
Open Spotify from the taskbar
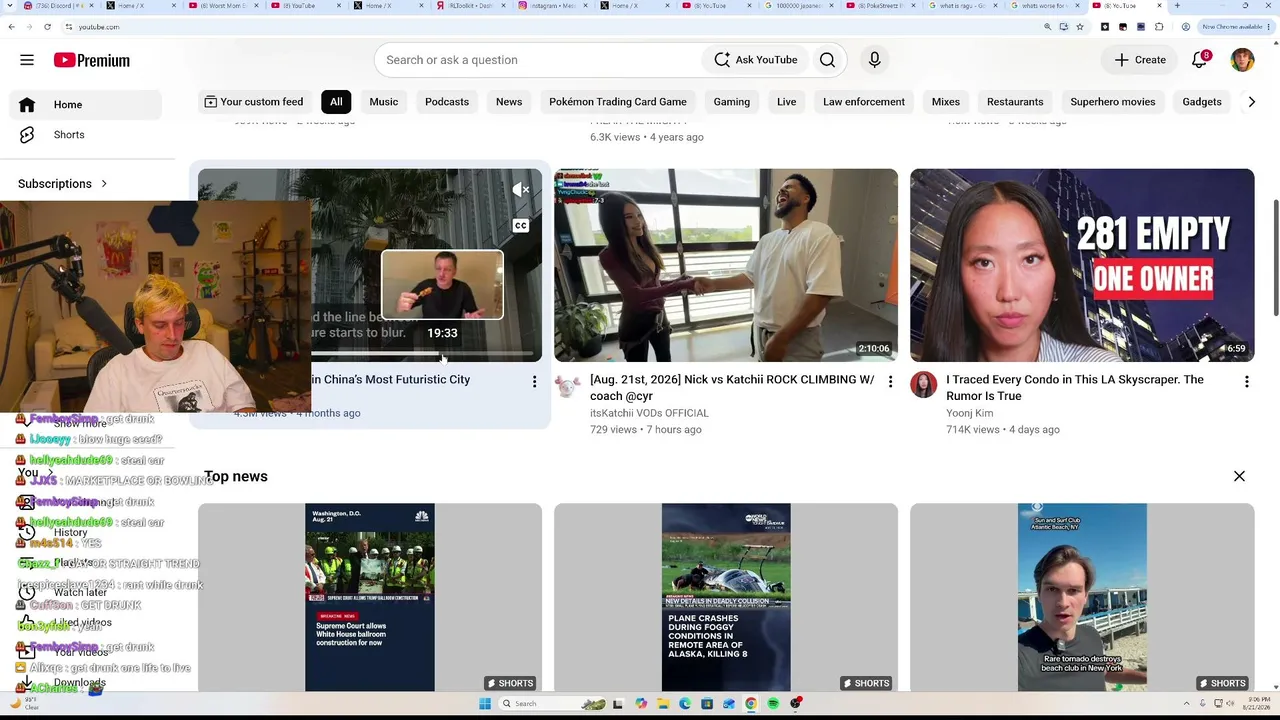[773, 704]
